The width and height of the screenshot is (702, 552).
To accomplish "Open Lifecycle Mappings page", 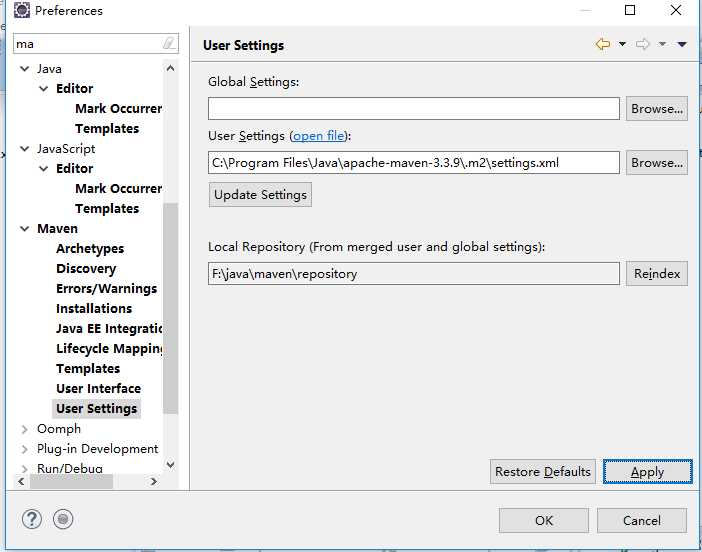I will point(109,349).
